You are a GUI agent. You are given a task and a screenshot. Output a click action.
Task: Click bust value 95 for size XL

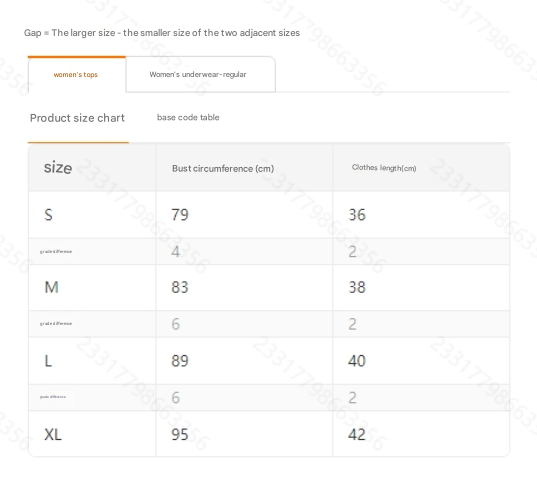[x=180, y=434]
